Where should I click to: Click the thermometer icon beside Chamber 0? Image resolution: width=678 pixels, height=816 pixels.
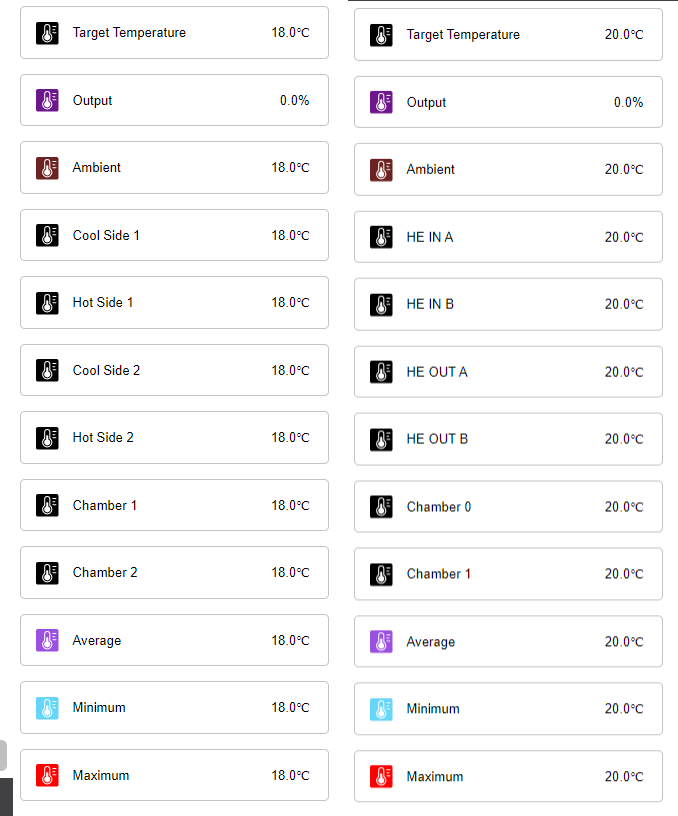point(382,507)
